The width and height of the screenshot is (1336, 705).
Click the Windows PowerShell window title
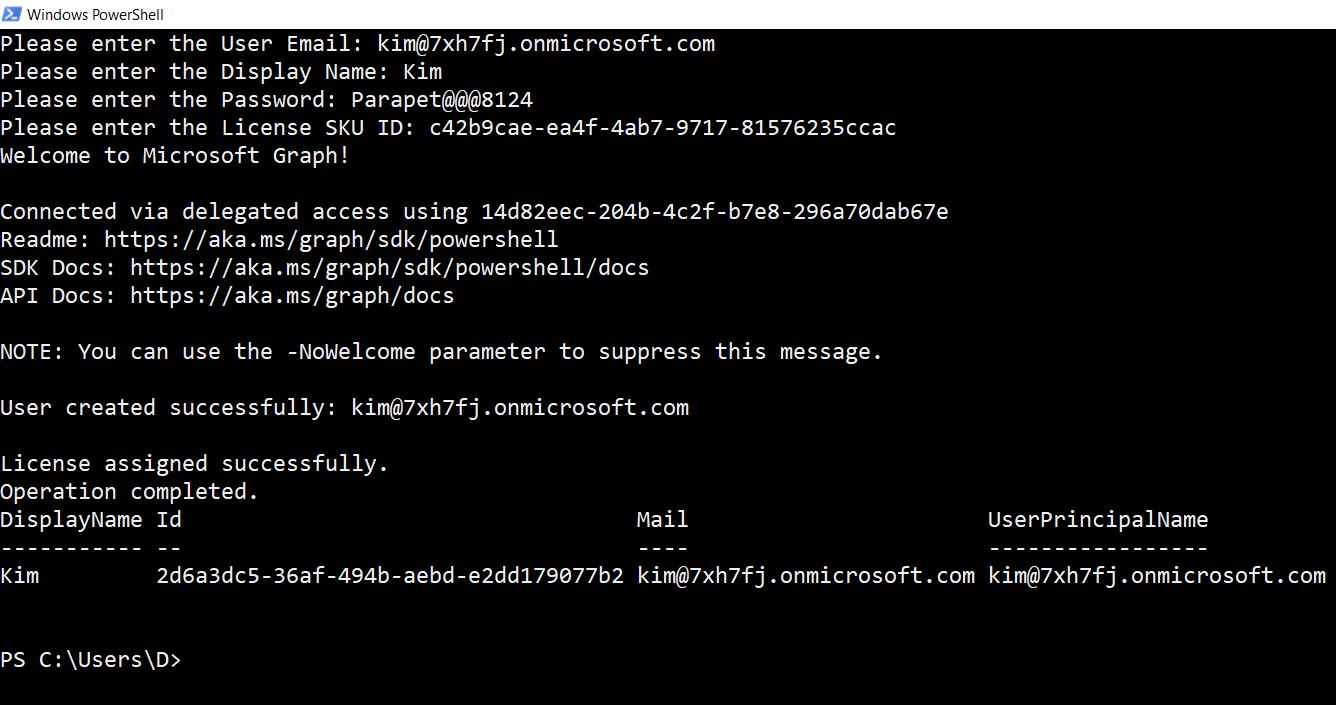click(x=95, y=14)
